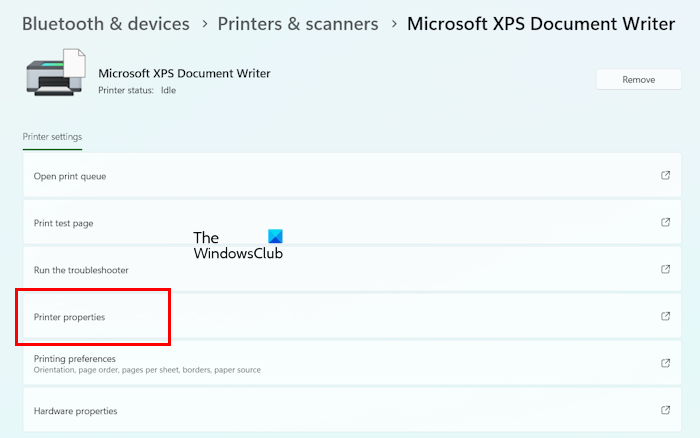Remove the Microsoft XPS Document Writer printer
Screen dimensions: 700x438
pos(638,79)
